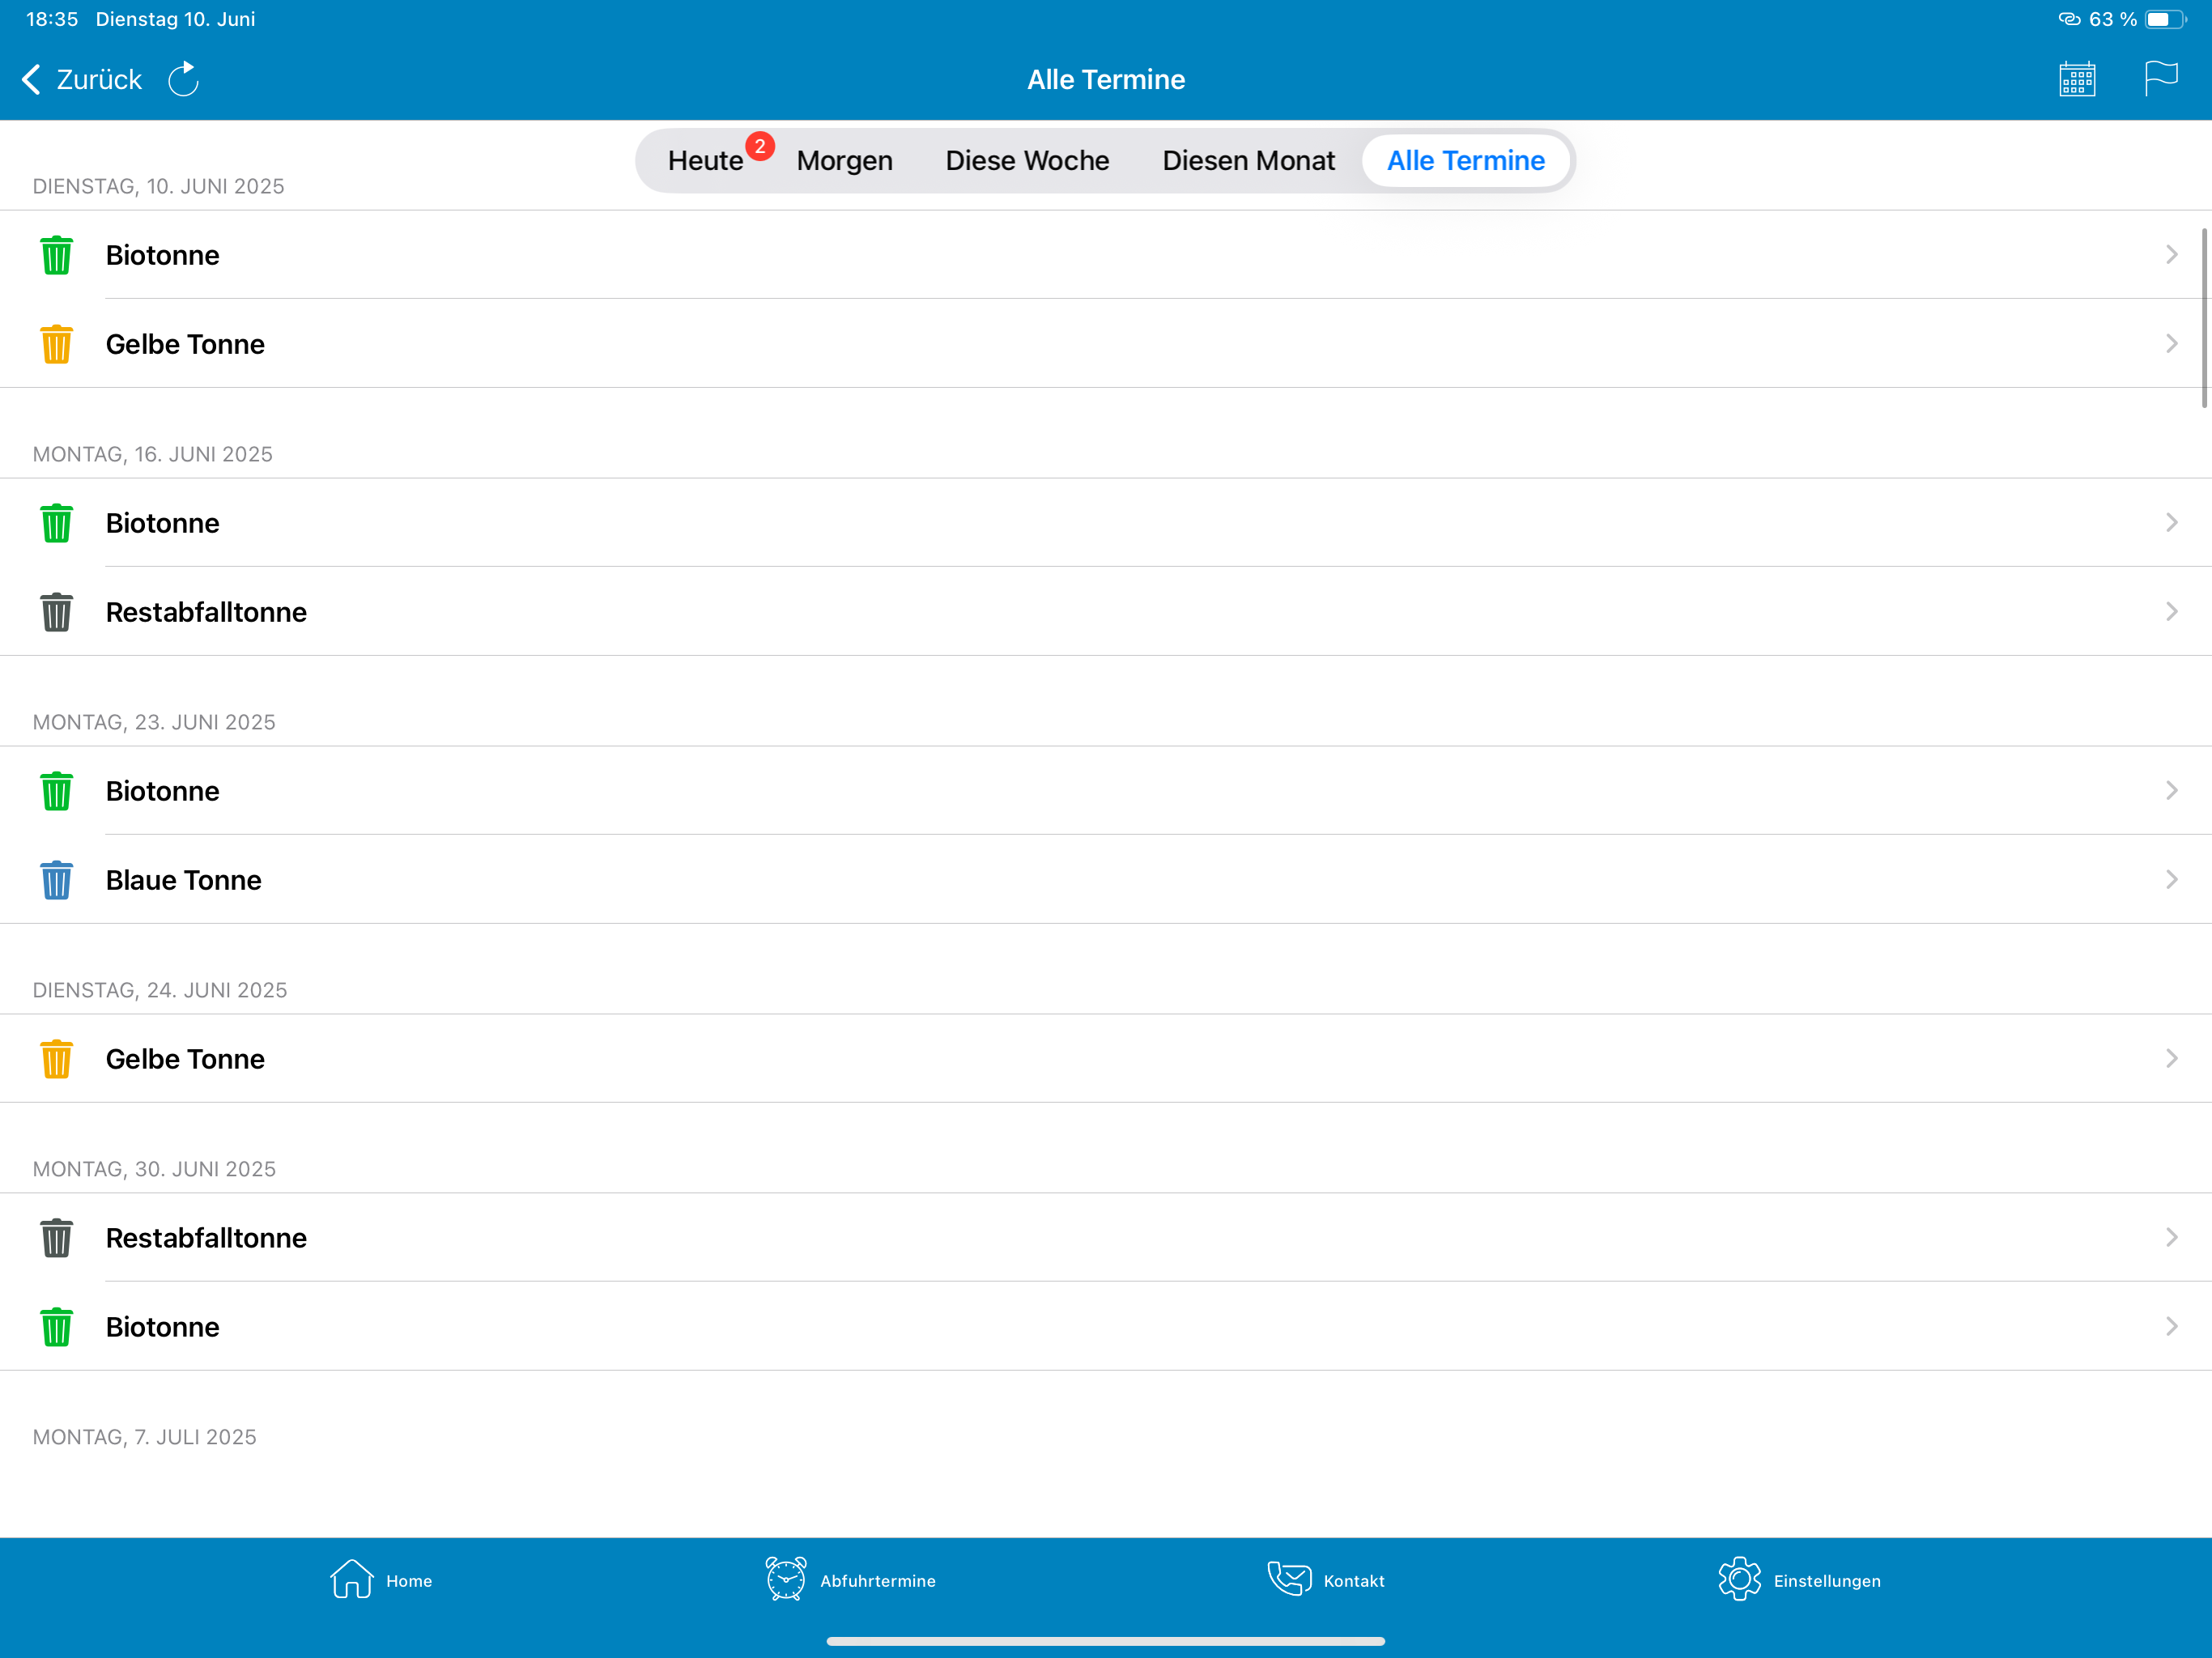Switch to the Morgen tab
The width and height of the screenshot is (2212, 1658).
[844, 160]
